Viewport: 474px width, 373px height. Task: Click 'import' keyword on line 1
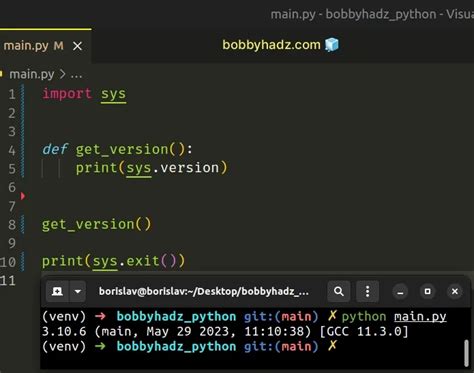click(67, 94)
